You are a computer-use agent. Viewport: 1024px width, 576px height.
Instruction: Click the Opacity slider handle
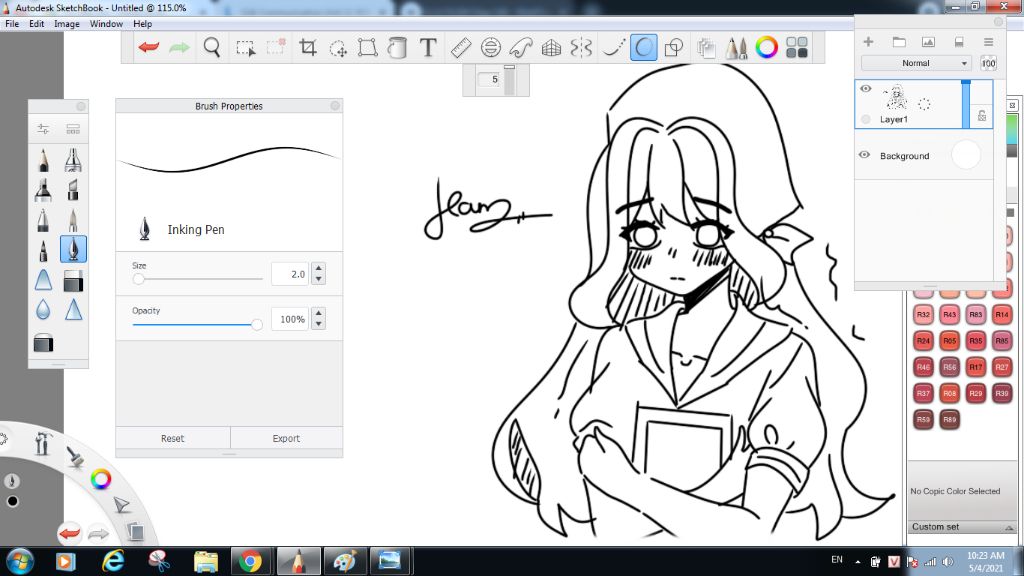[x=257, y=324]
